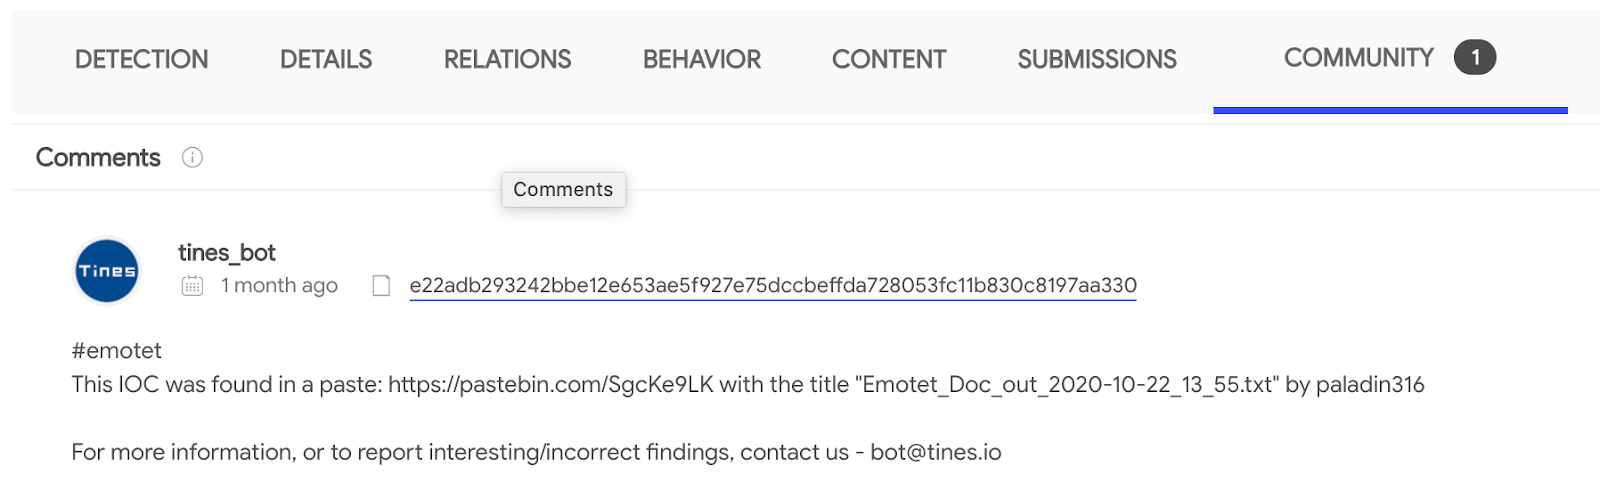Open the DETECTION tab
The width and height of the screenshot is (1600, 499).
(141, 60)
